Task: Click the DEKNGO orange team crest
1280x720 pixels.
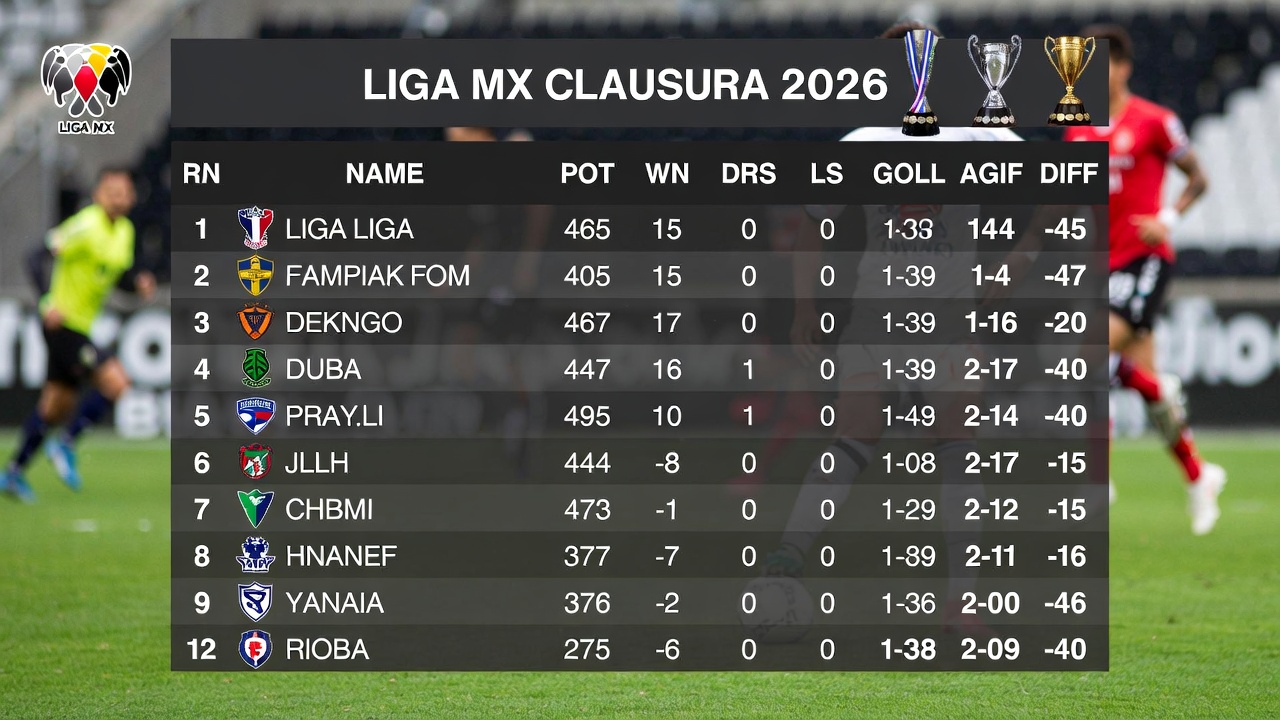Action: coord(255,322)
